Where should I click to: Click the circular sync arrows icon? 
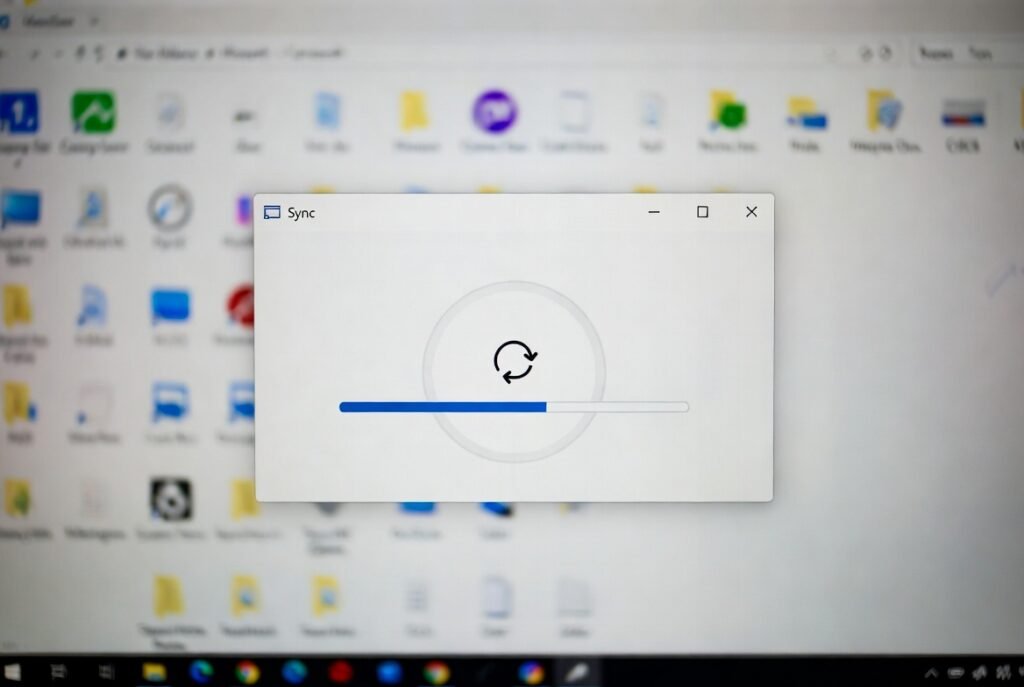tap(515, 361)
